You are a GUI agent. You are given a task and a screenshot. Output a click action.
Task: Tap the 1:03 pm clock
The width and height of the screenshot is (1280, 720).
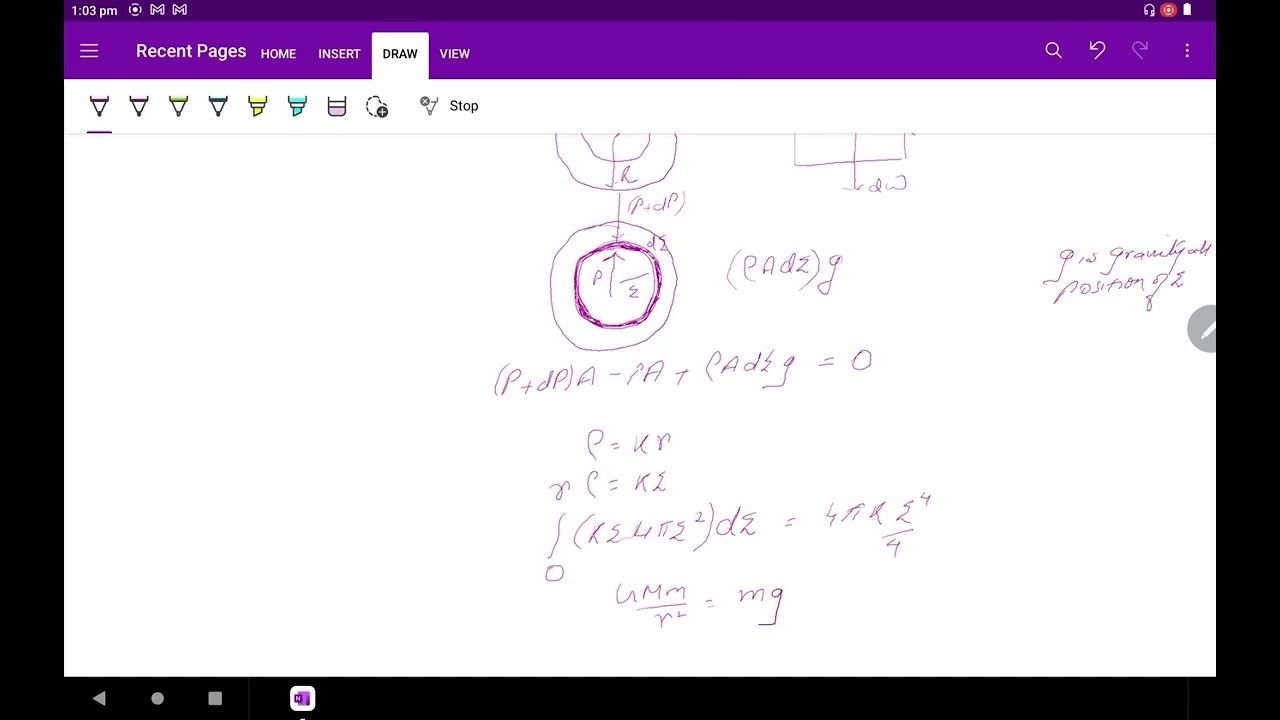94,10
